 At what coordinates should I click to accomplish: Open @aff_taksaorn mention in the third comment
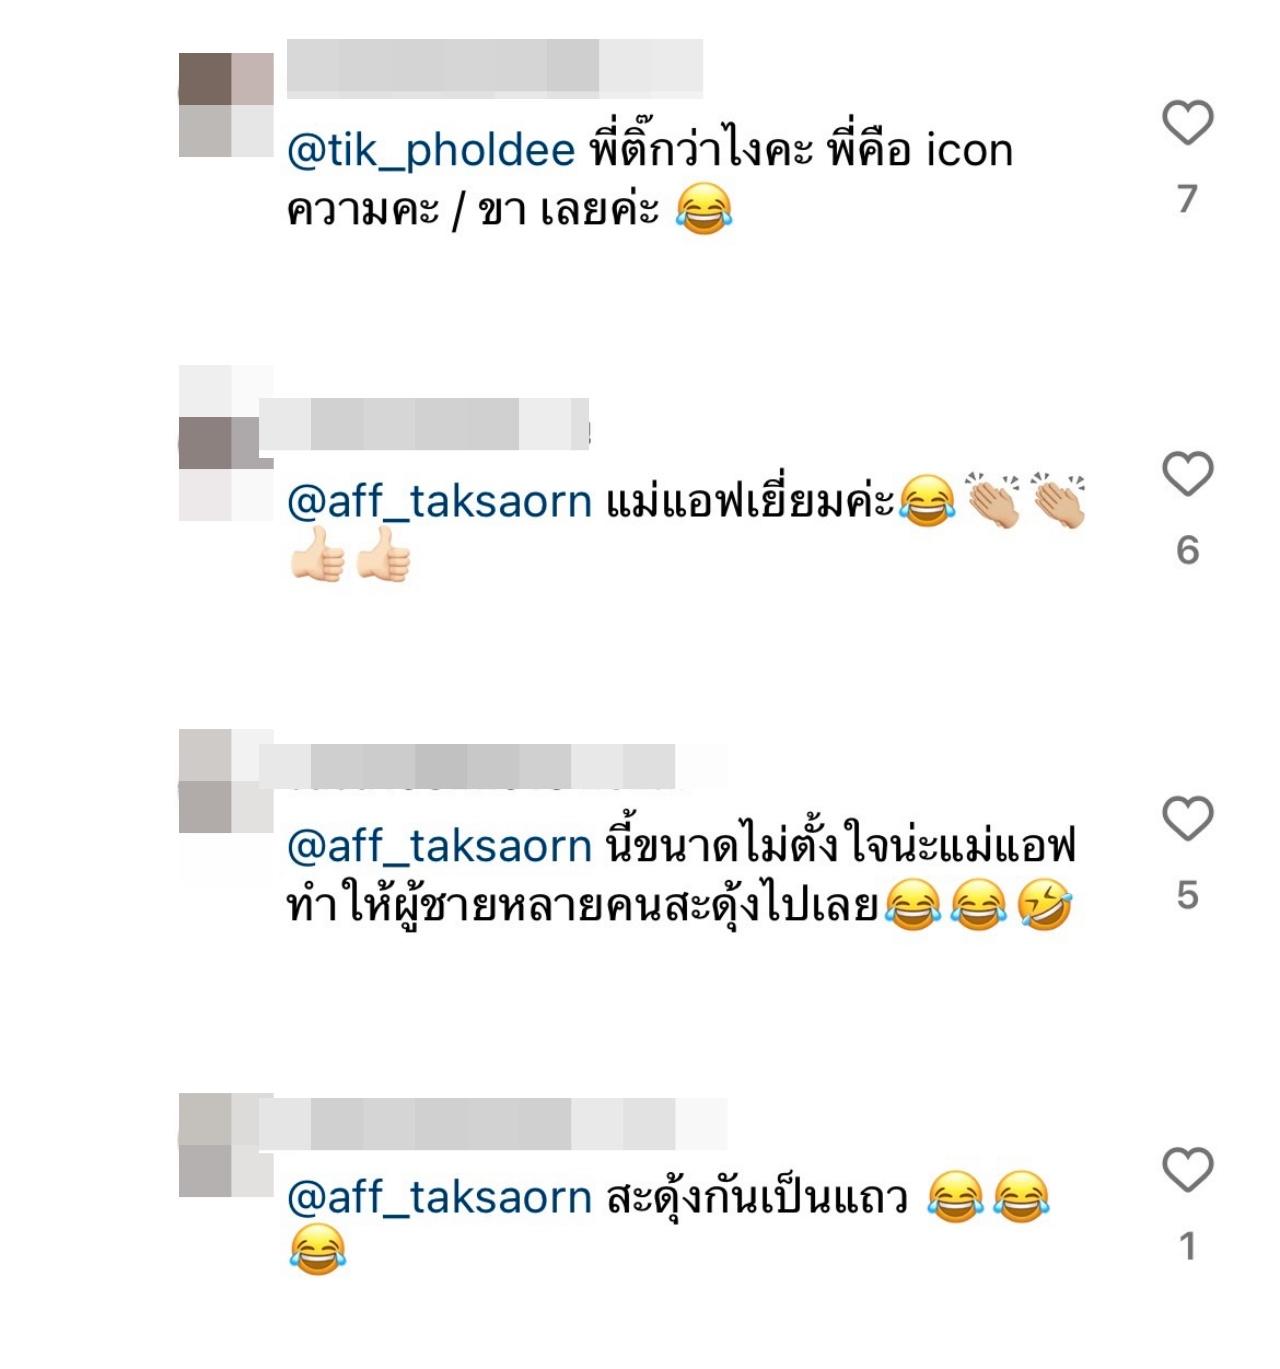click(x=440, y=847)
